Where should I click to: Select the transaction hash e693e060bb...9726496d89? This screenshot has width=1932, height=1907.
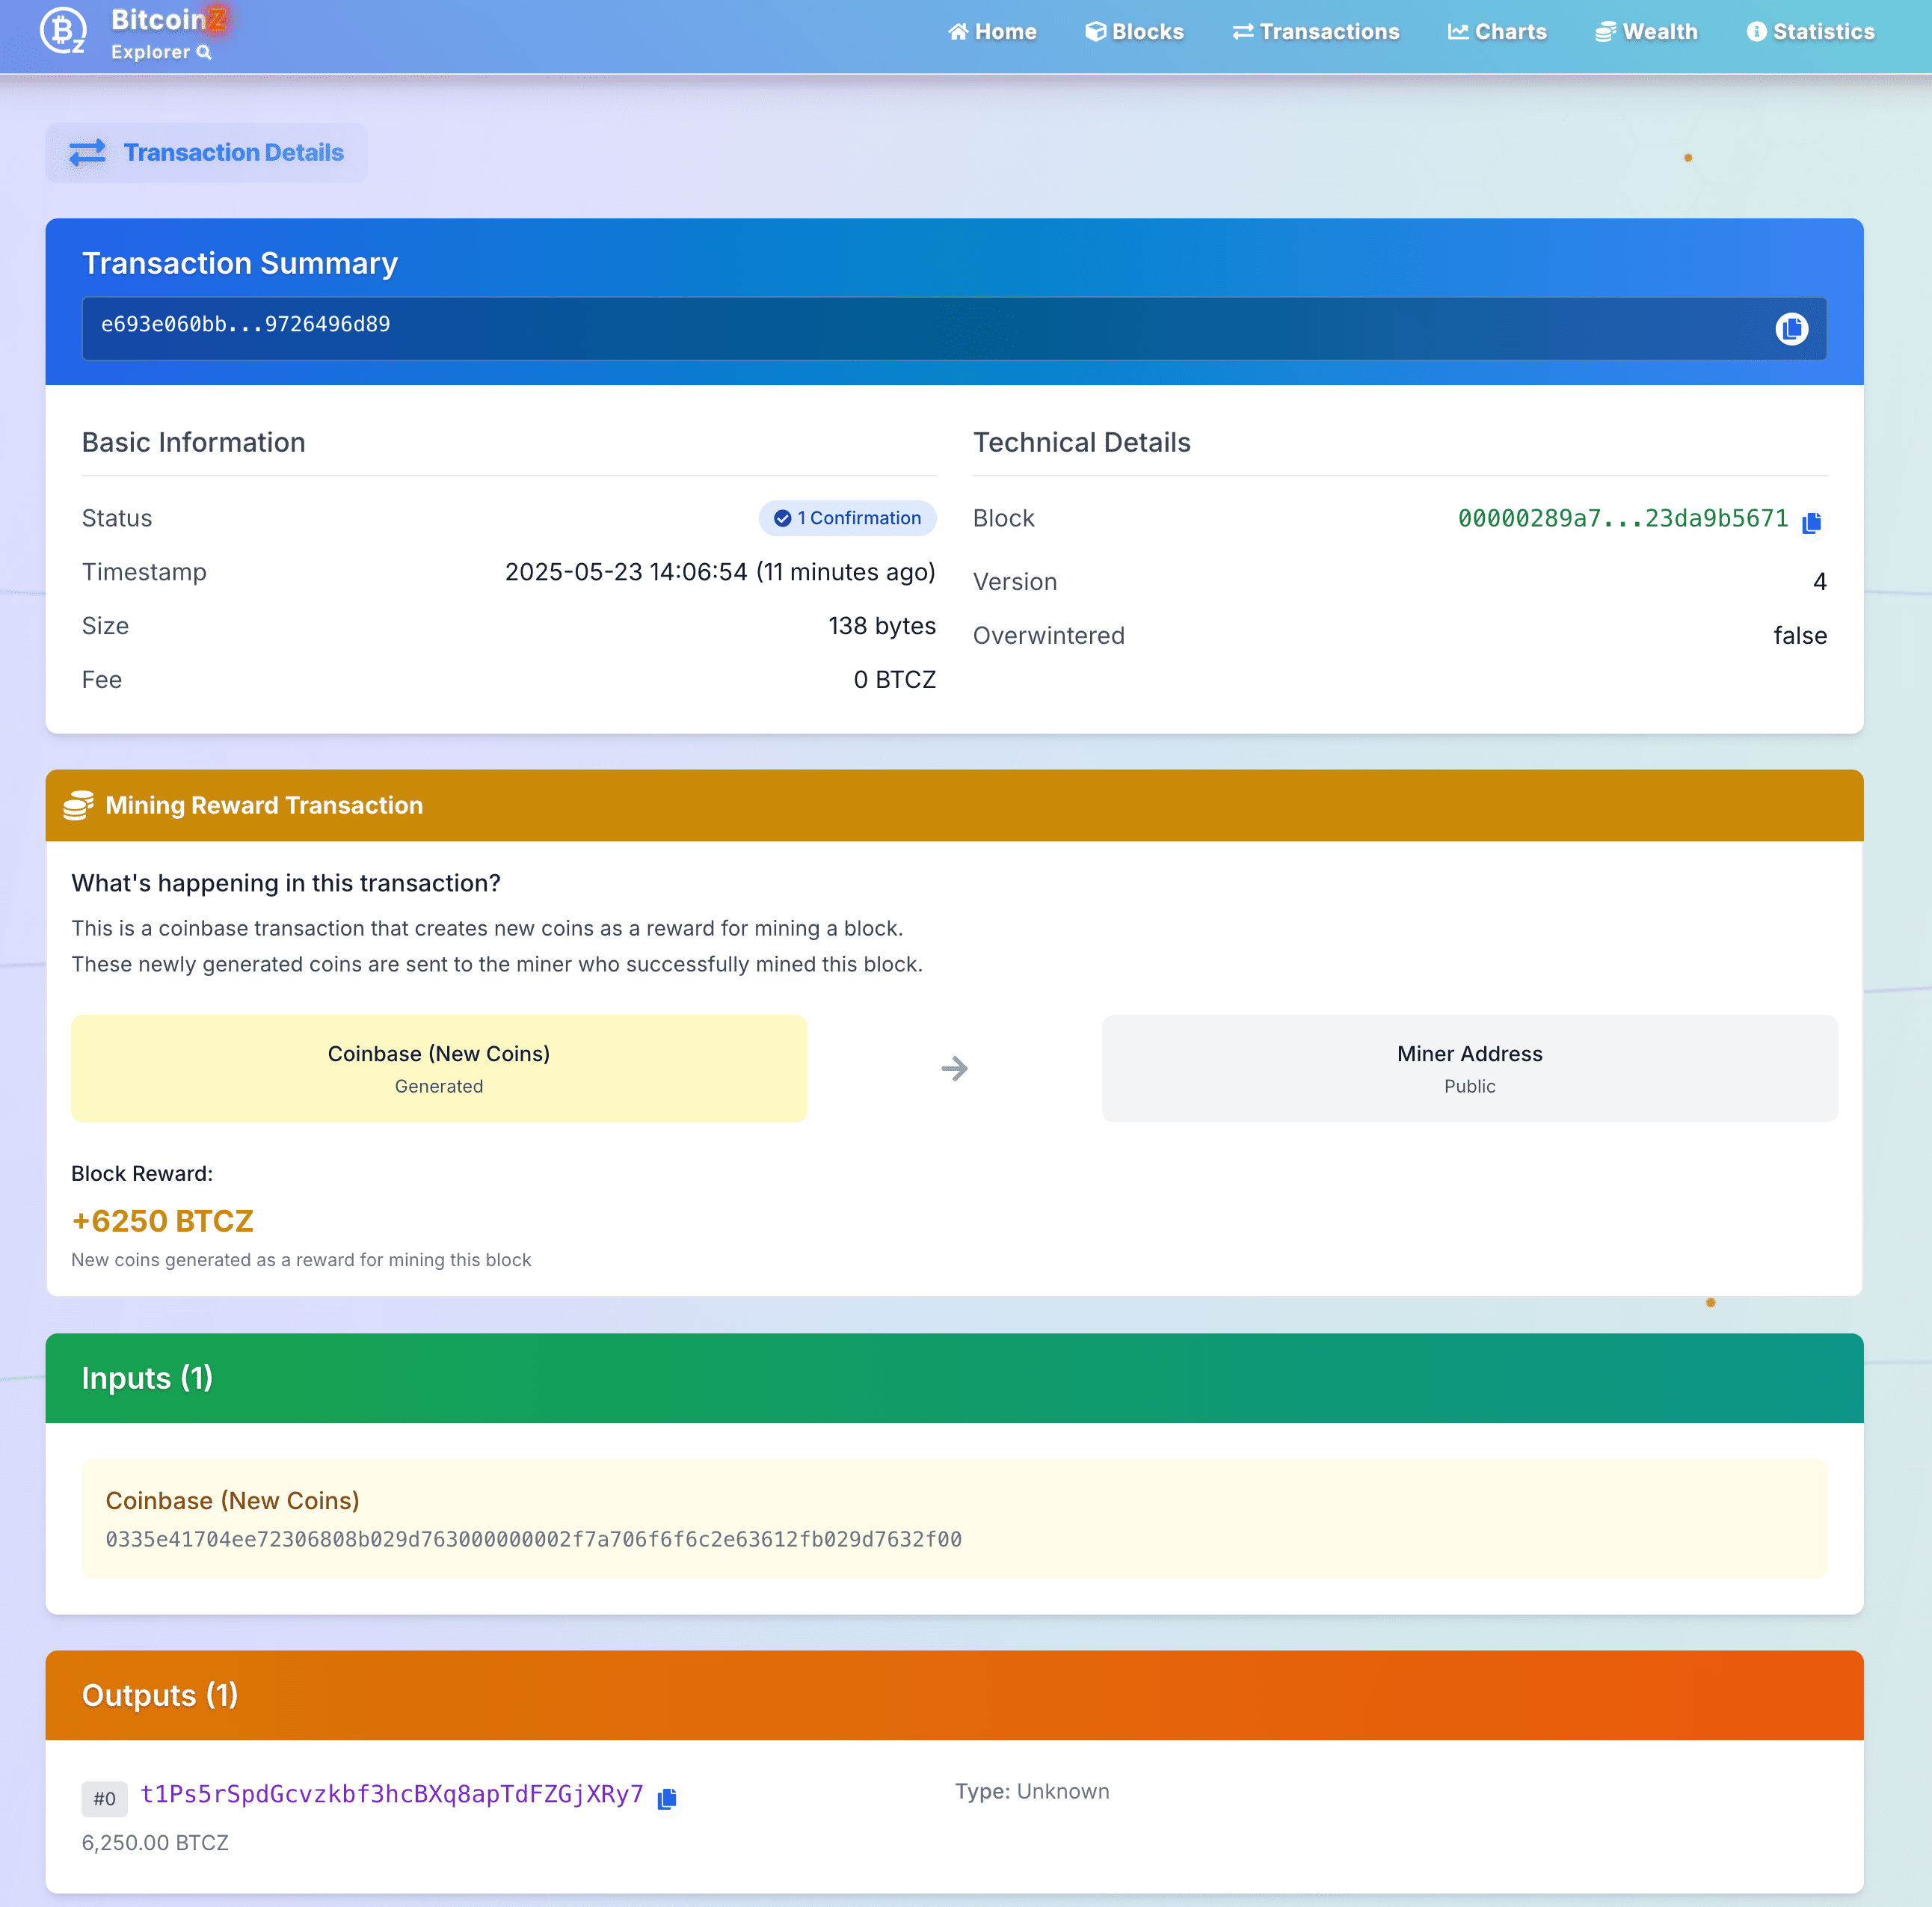point(245,324)
